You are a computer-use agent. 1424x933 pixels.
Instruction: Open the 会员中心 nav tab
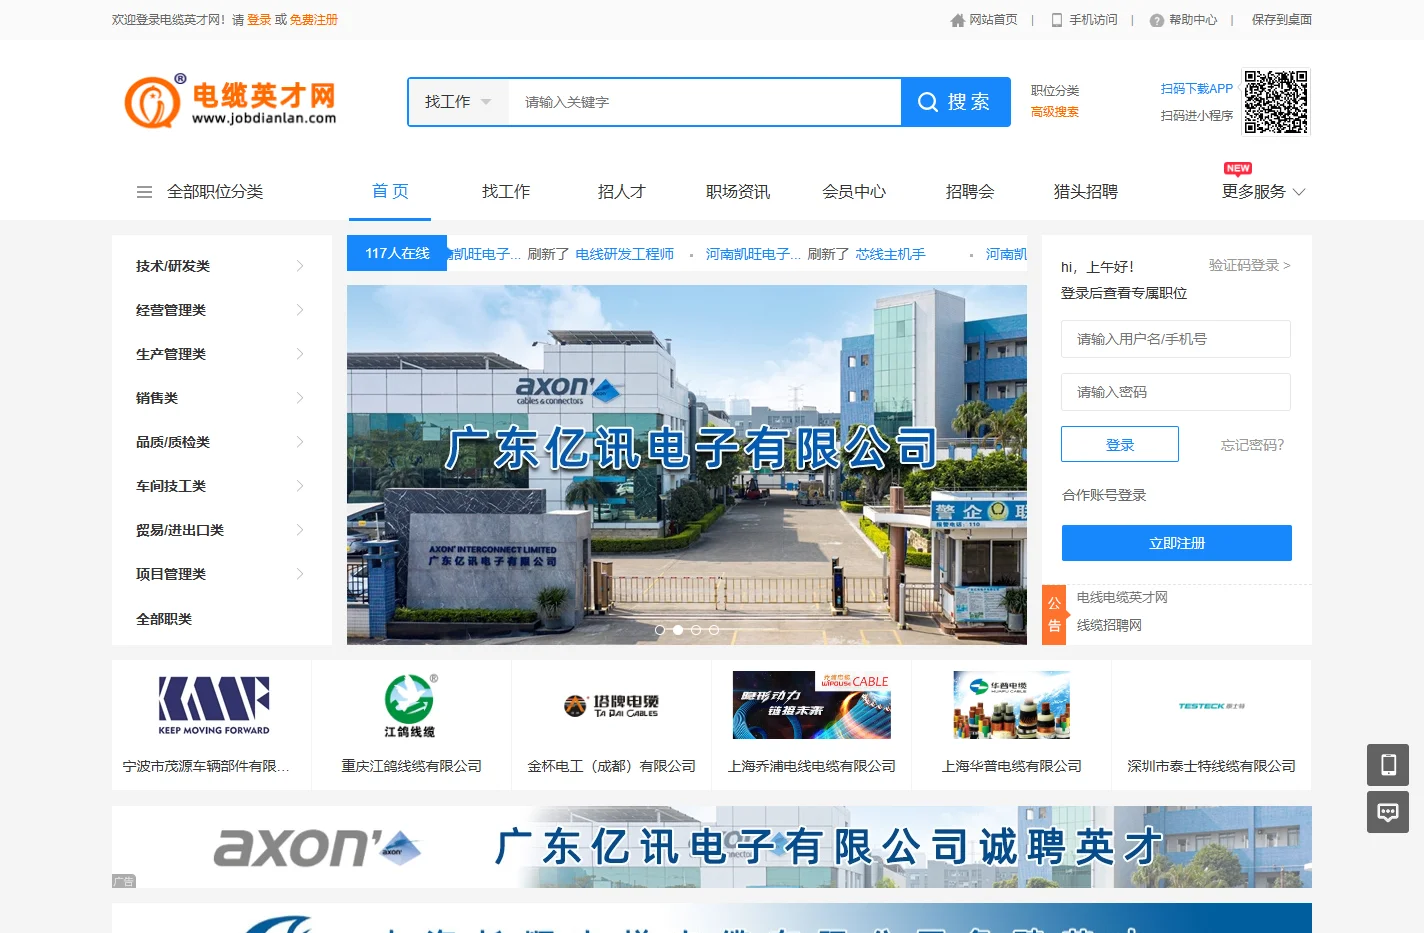coord(854,192)
